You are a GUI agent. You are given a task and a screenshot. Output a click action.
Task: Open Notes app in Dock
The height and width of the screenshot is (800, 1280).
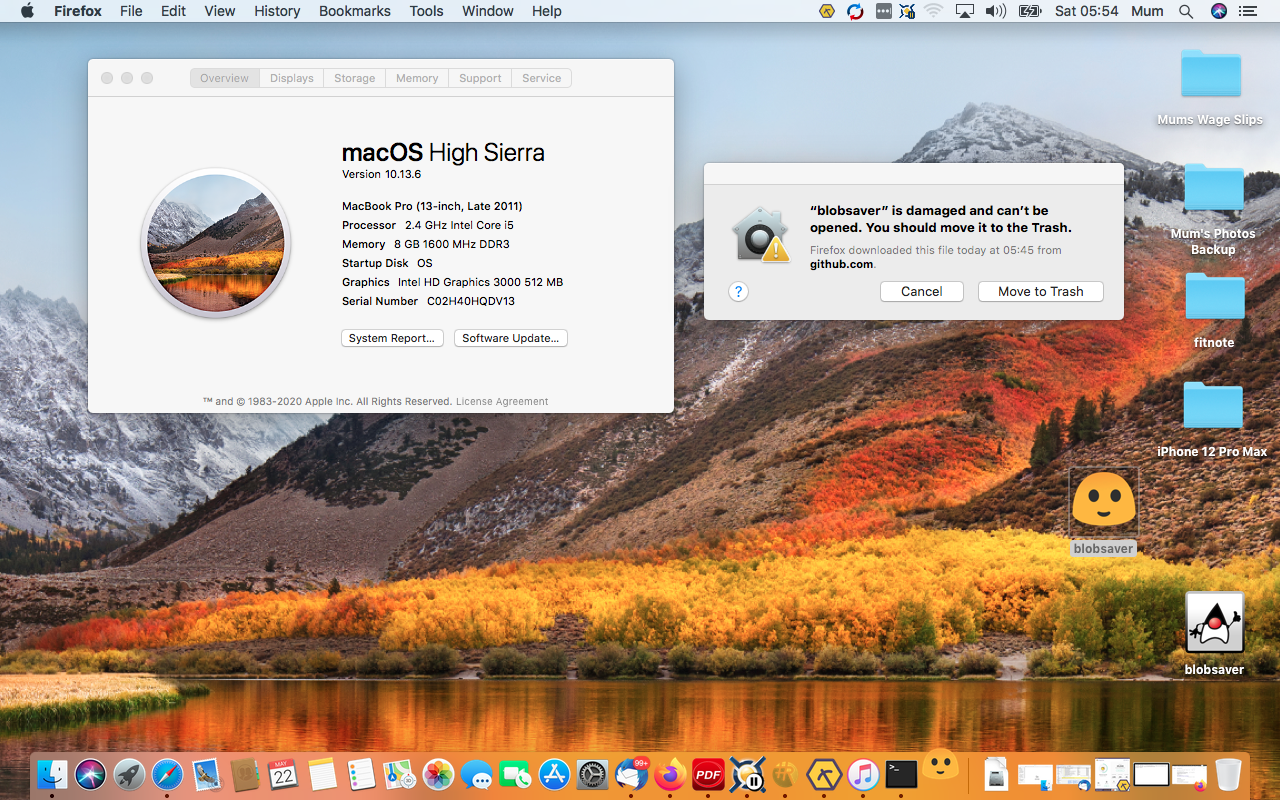click(x=322, y=774)
